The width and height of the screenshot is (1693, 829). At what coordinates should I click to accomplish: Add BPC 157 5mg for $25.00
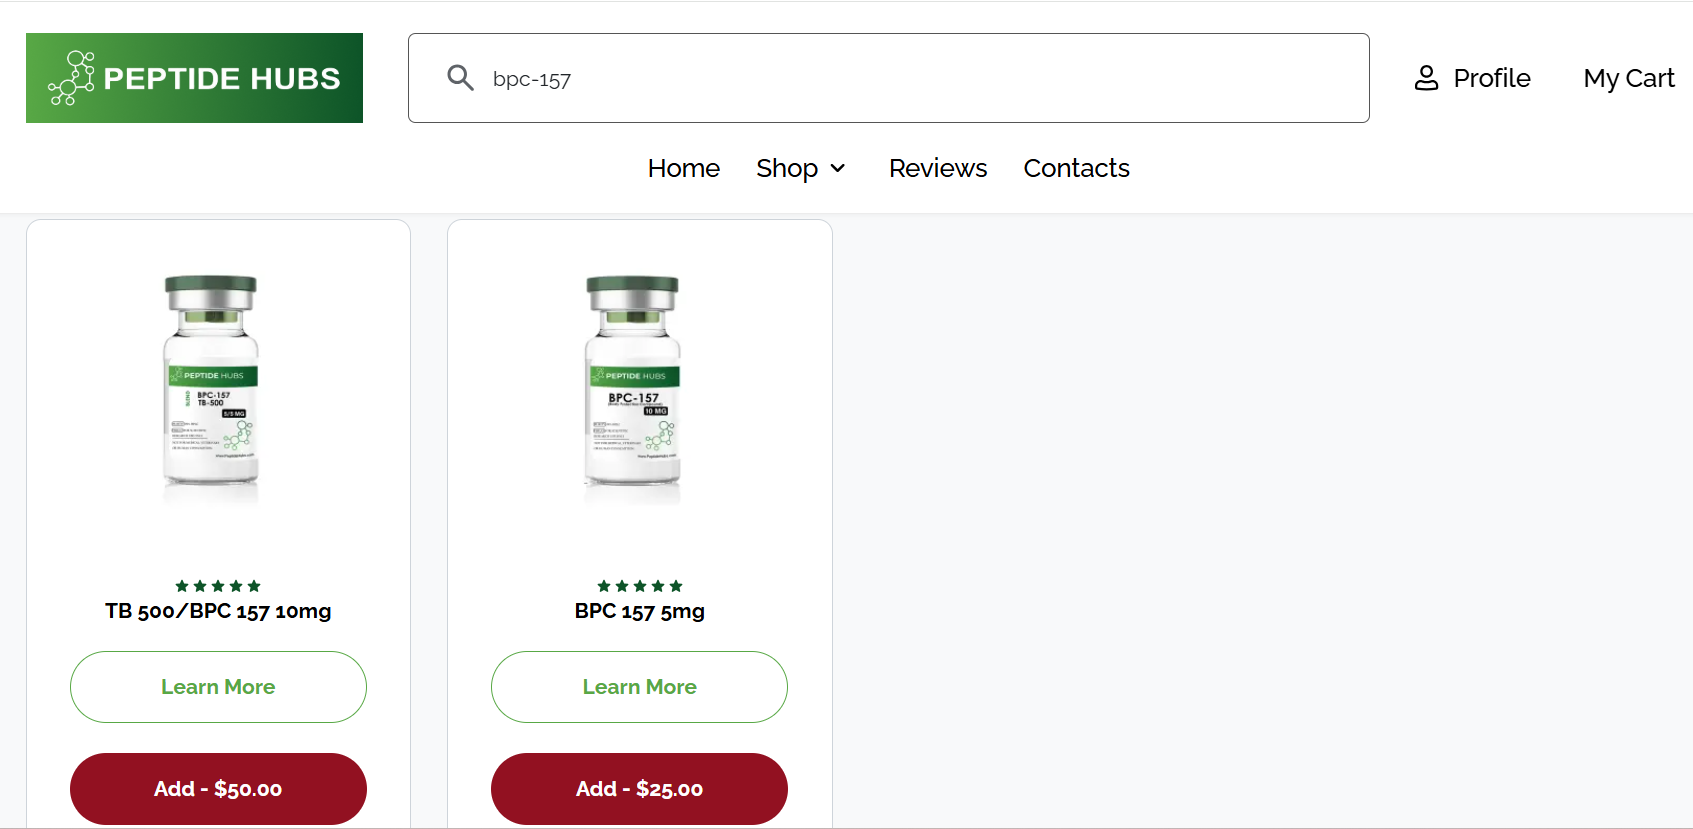pos(639,789)
